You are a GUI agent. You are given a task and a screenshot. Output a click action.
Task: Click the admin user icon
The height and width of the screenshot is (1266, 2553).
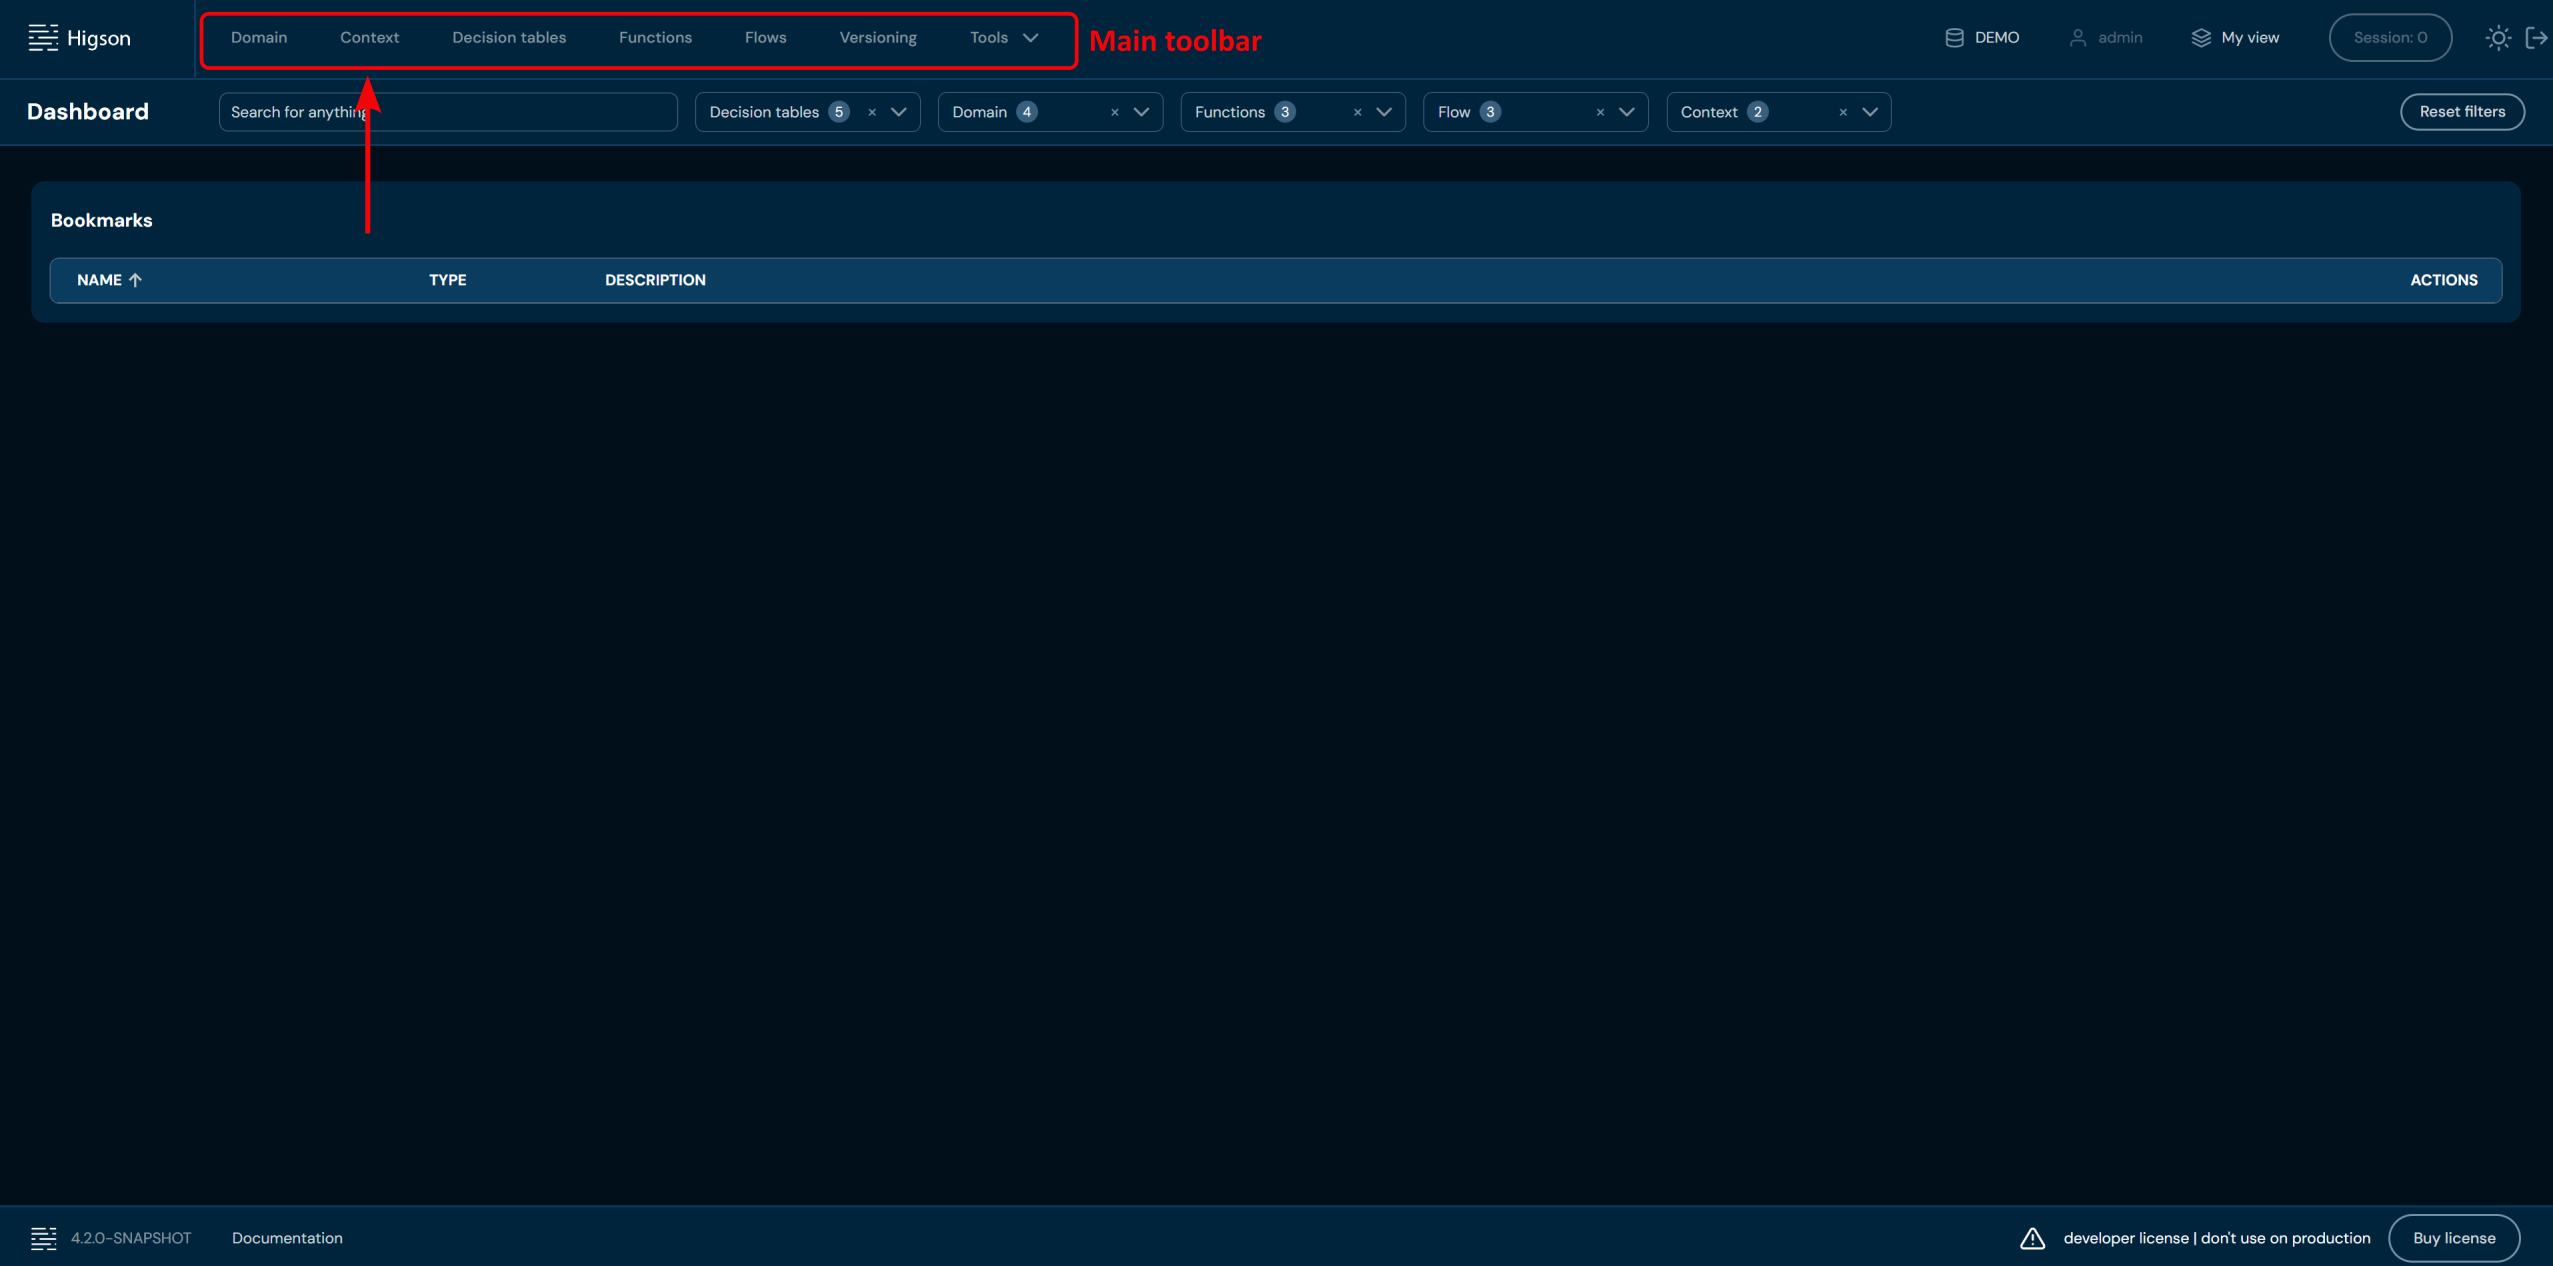point(2077,38)
